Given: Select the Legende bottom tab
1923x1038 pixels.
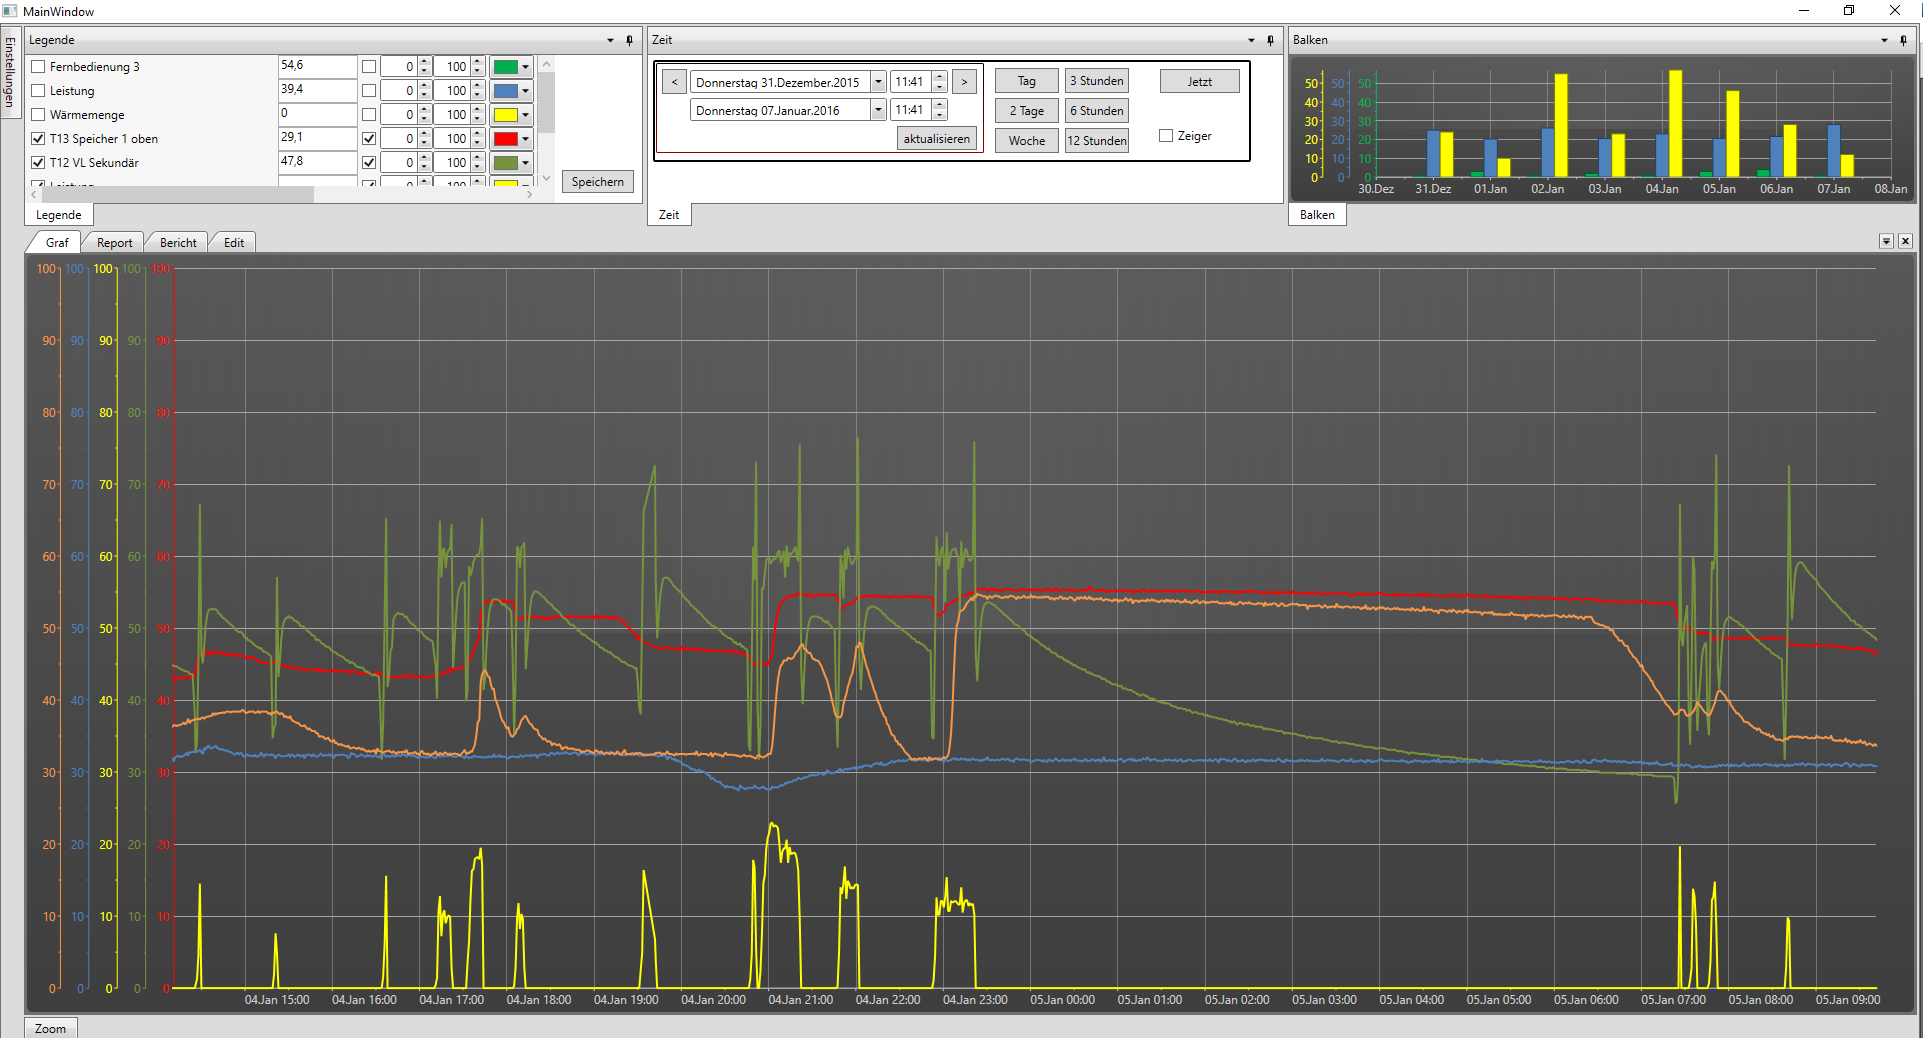Looking at the screenshot, I should (59, 215).
